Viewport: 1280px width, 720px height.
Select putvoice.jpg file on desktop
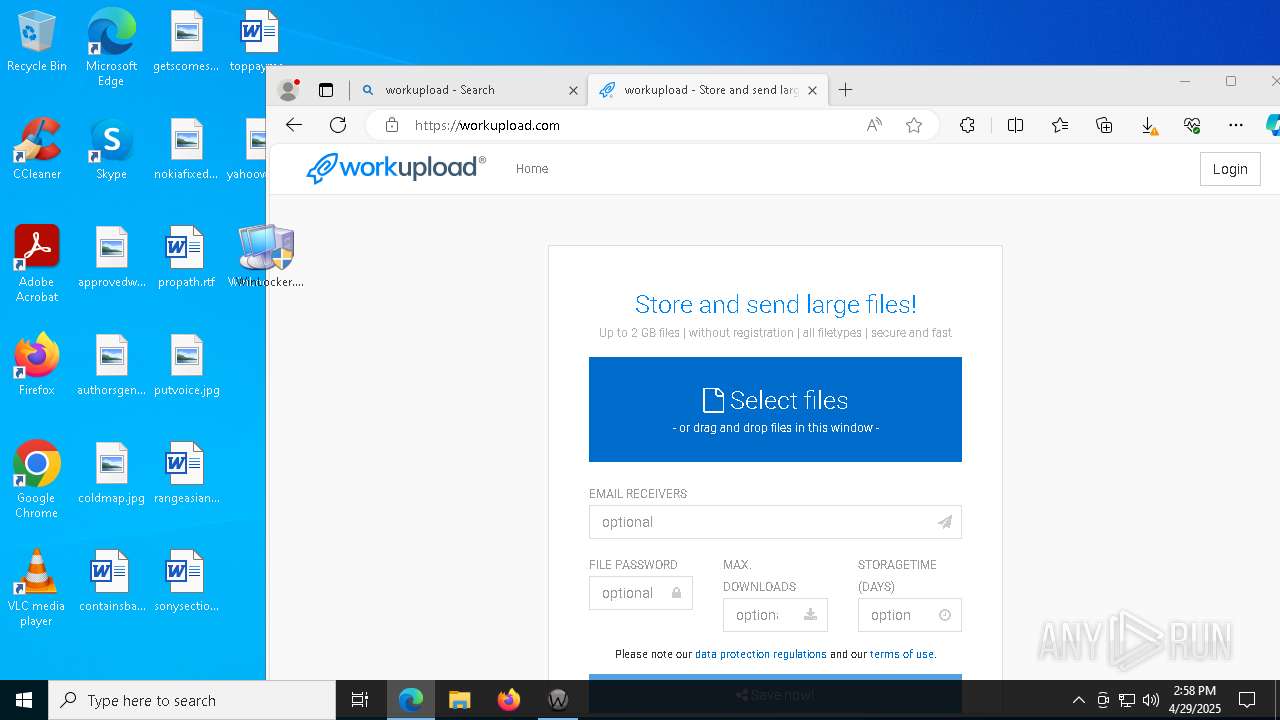pos(186,365)
